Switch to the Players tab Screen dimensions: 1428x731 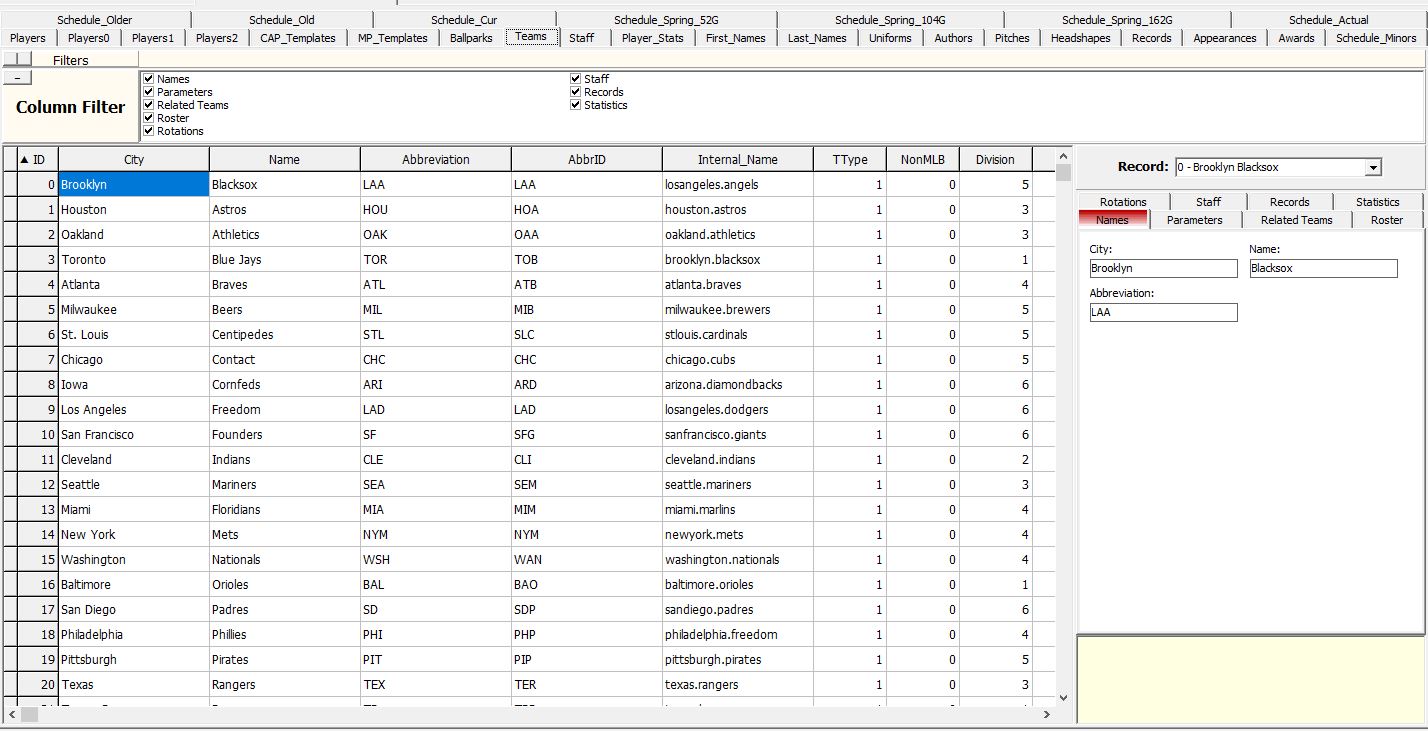click(28, 38)
